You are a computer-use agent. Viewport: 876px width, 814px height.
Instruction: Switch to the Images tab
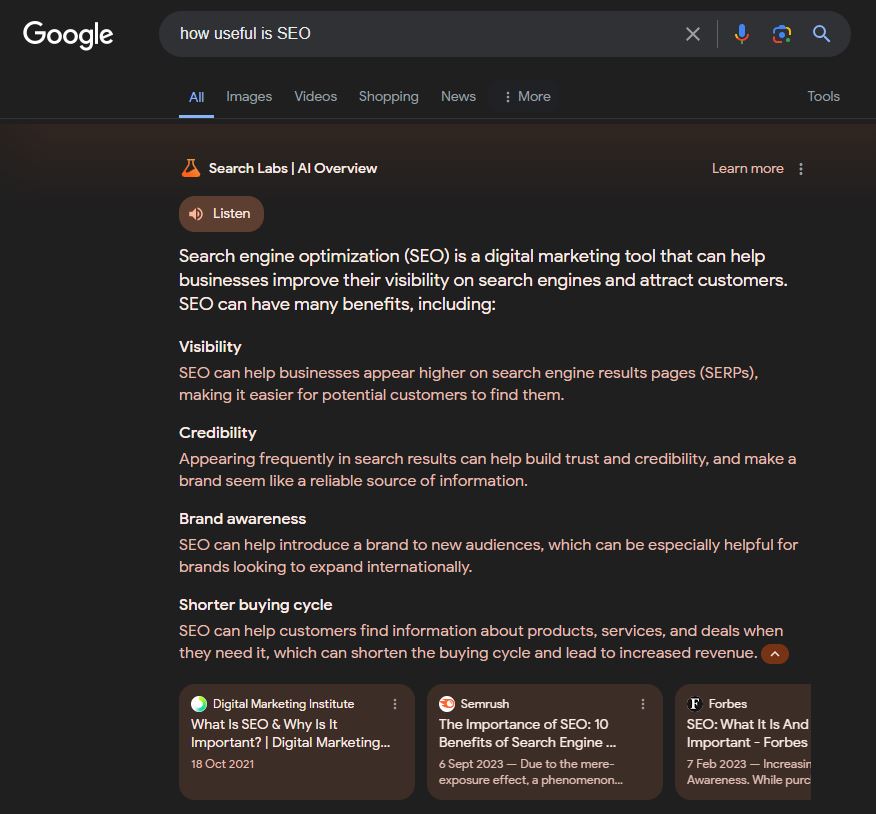[249, 97]
